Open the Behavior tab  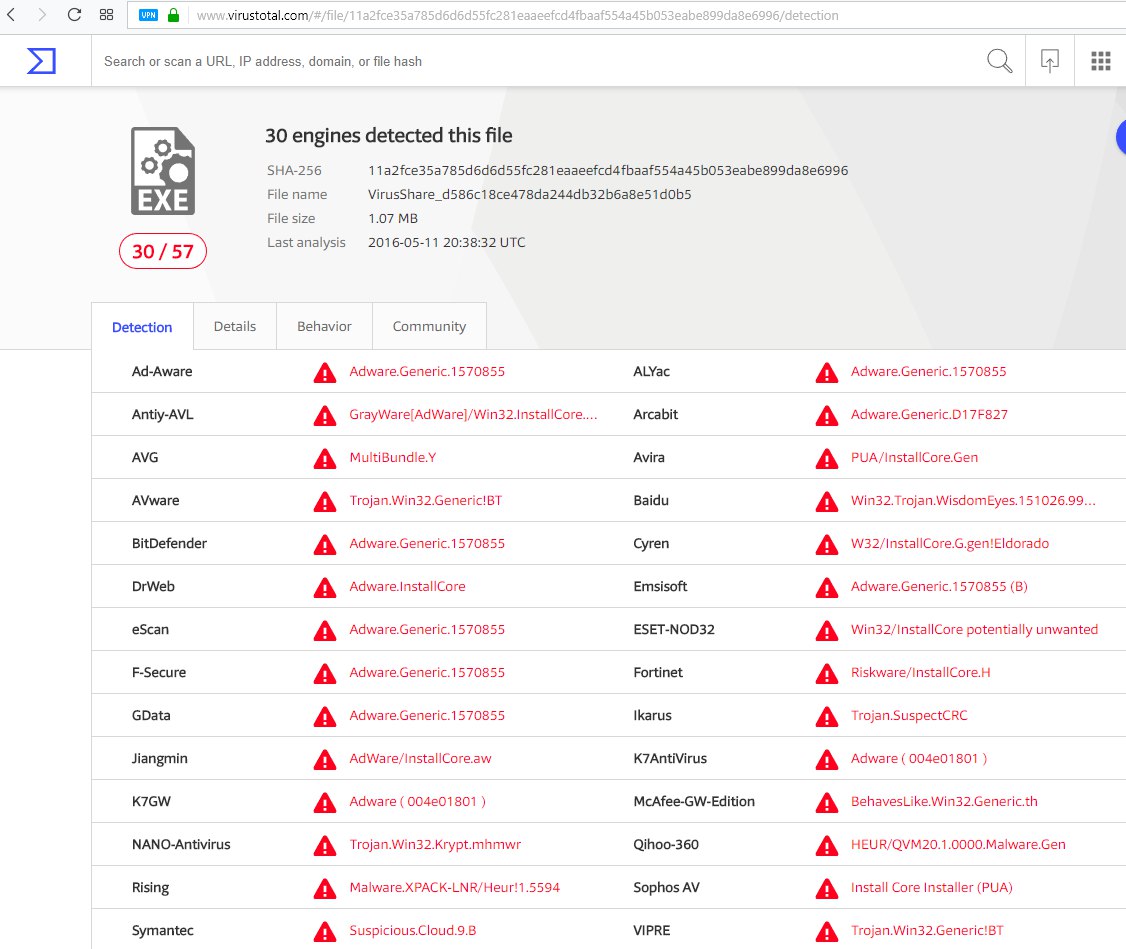324,326
